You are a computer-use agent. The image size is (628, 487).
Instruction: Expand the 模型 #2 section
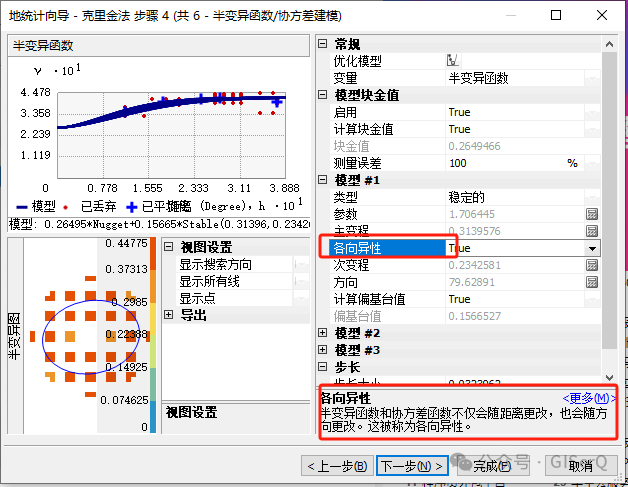322,333
